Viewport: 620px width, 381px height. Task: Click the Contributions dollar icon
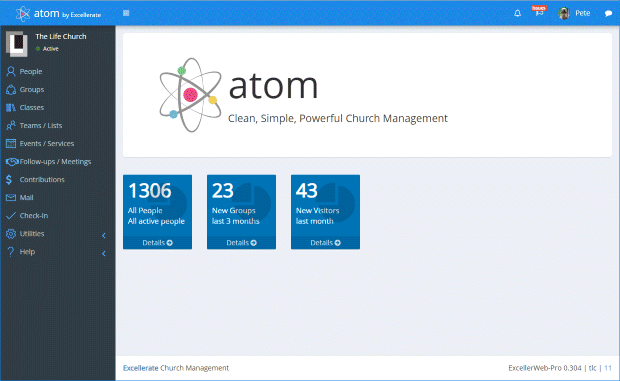(9, 179)
